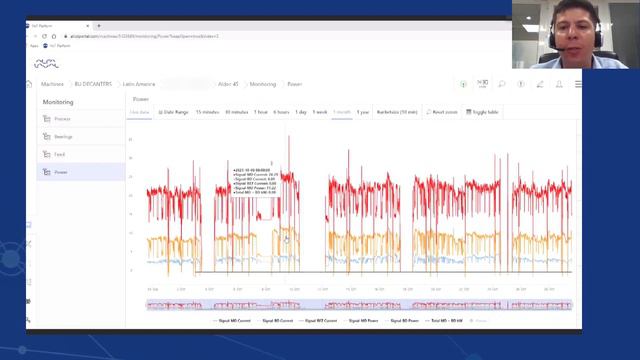Click the chart range navigator strip
Viewport: 640px width, 360px height.
tap(359, 305)
